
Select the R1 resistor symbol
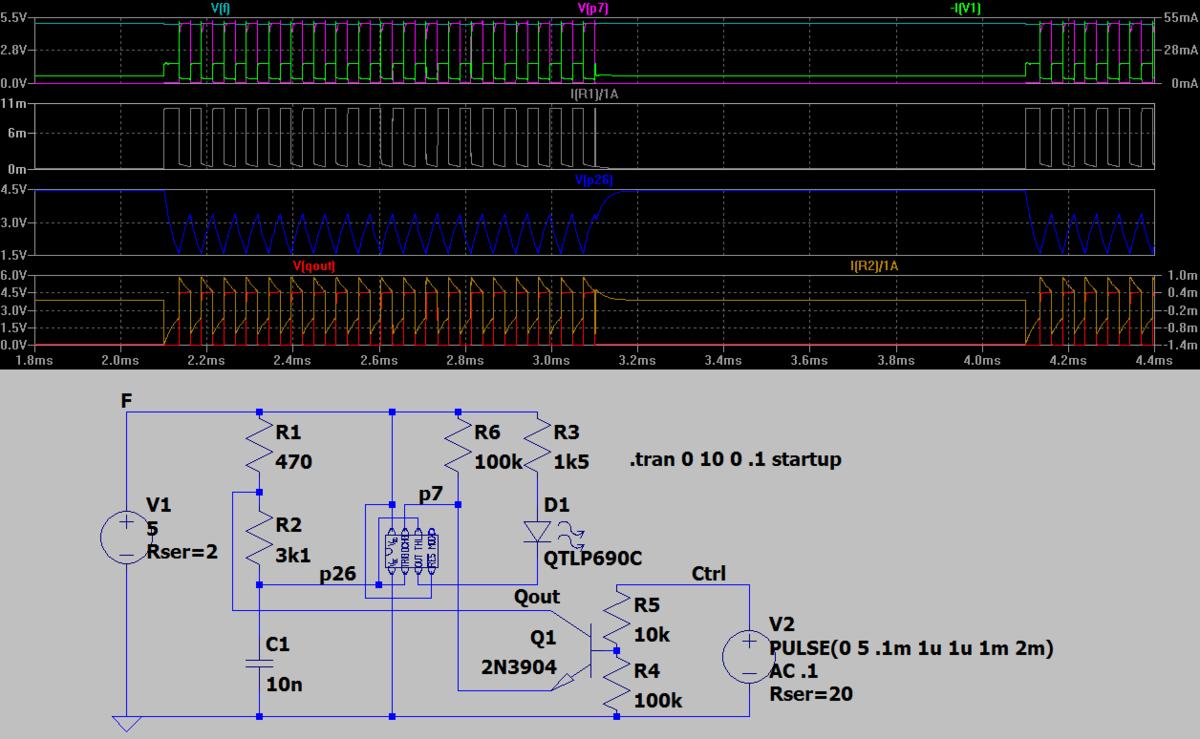pyautogui.click(x=258, y=445)
